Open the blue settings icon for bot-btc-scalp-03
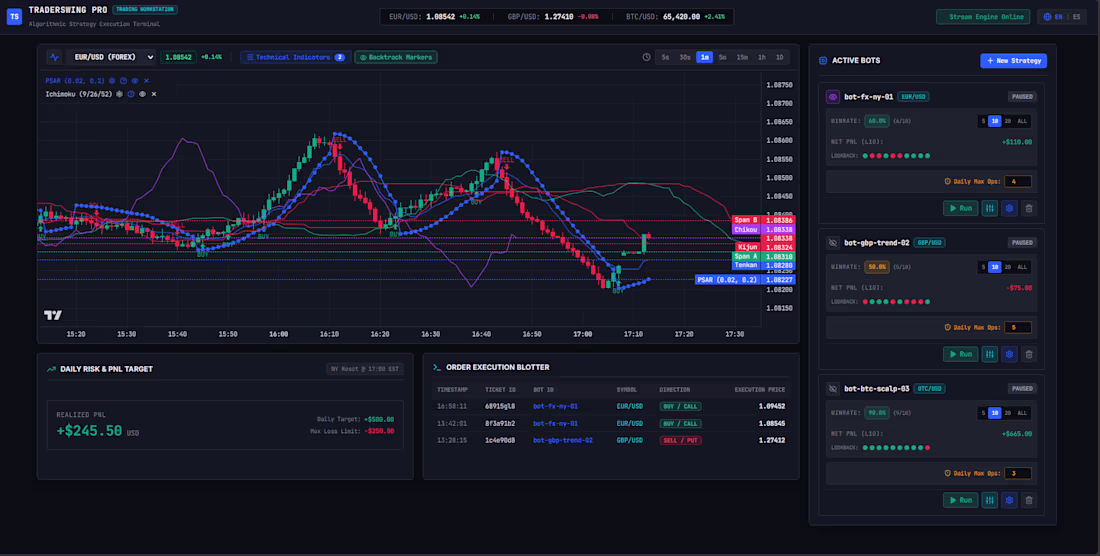Image resolution: width=1100 pixels, height=556 pixels. [1009, 500]
